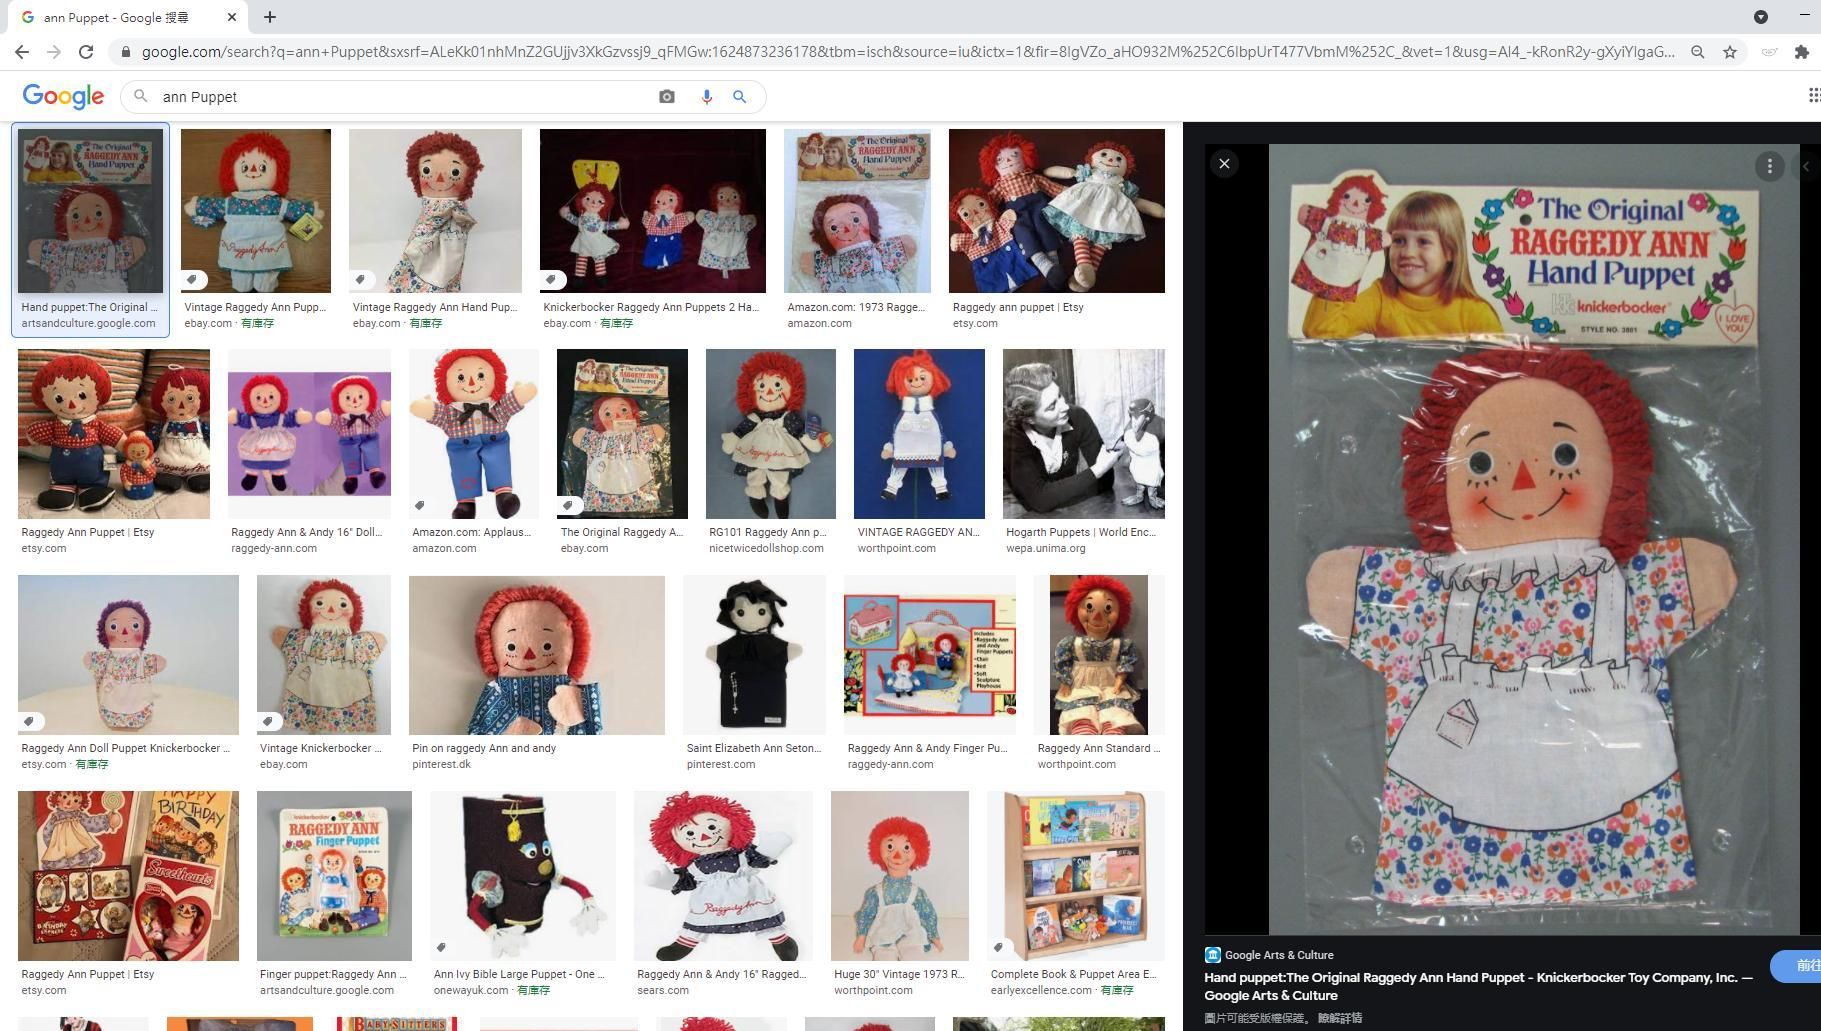Select Hand puppet:The Original thumbnail
Viewport: 1821px width, 1031px height.
[90, 211]
